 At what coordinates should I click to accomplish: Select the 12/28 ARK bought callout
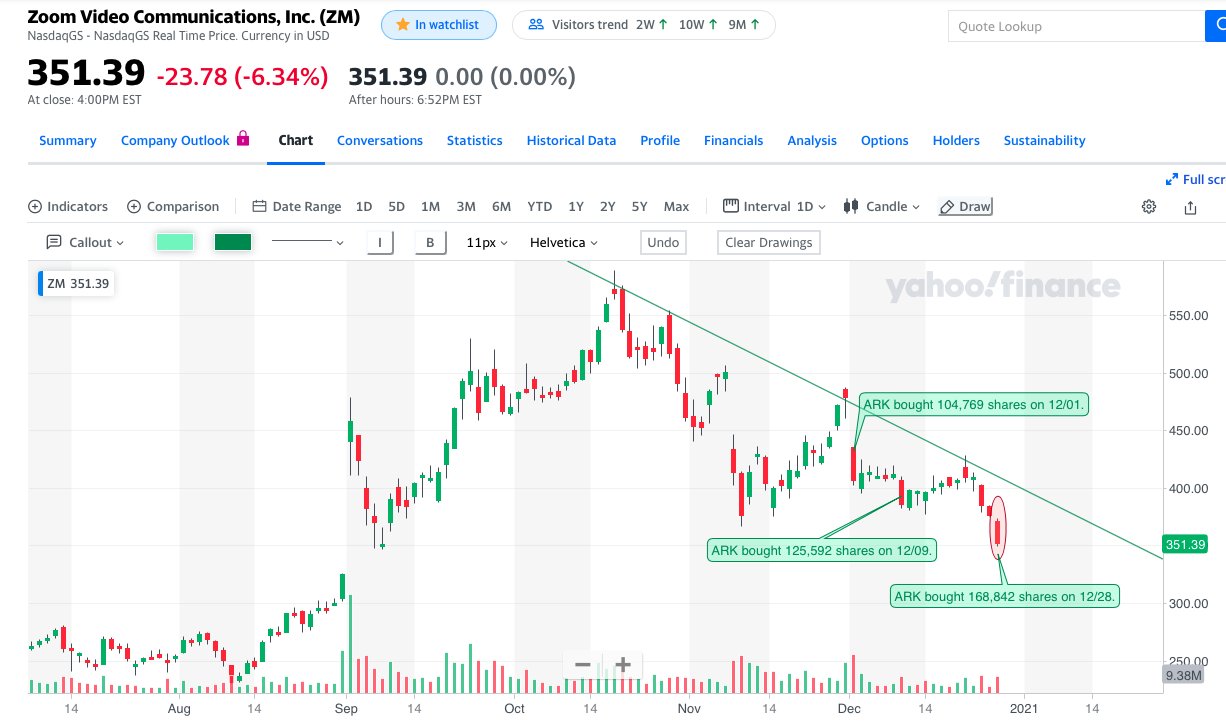click(1005, 597)
